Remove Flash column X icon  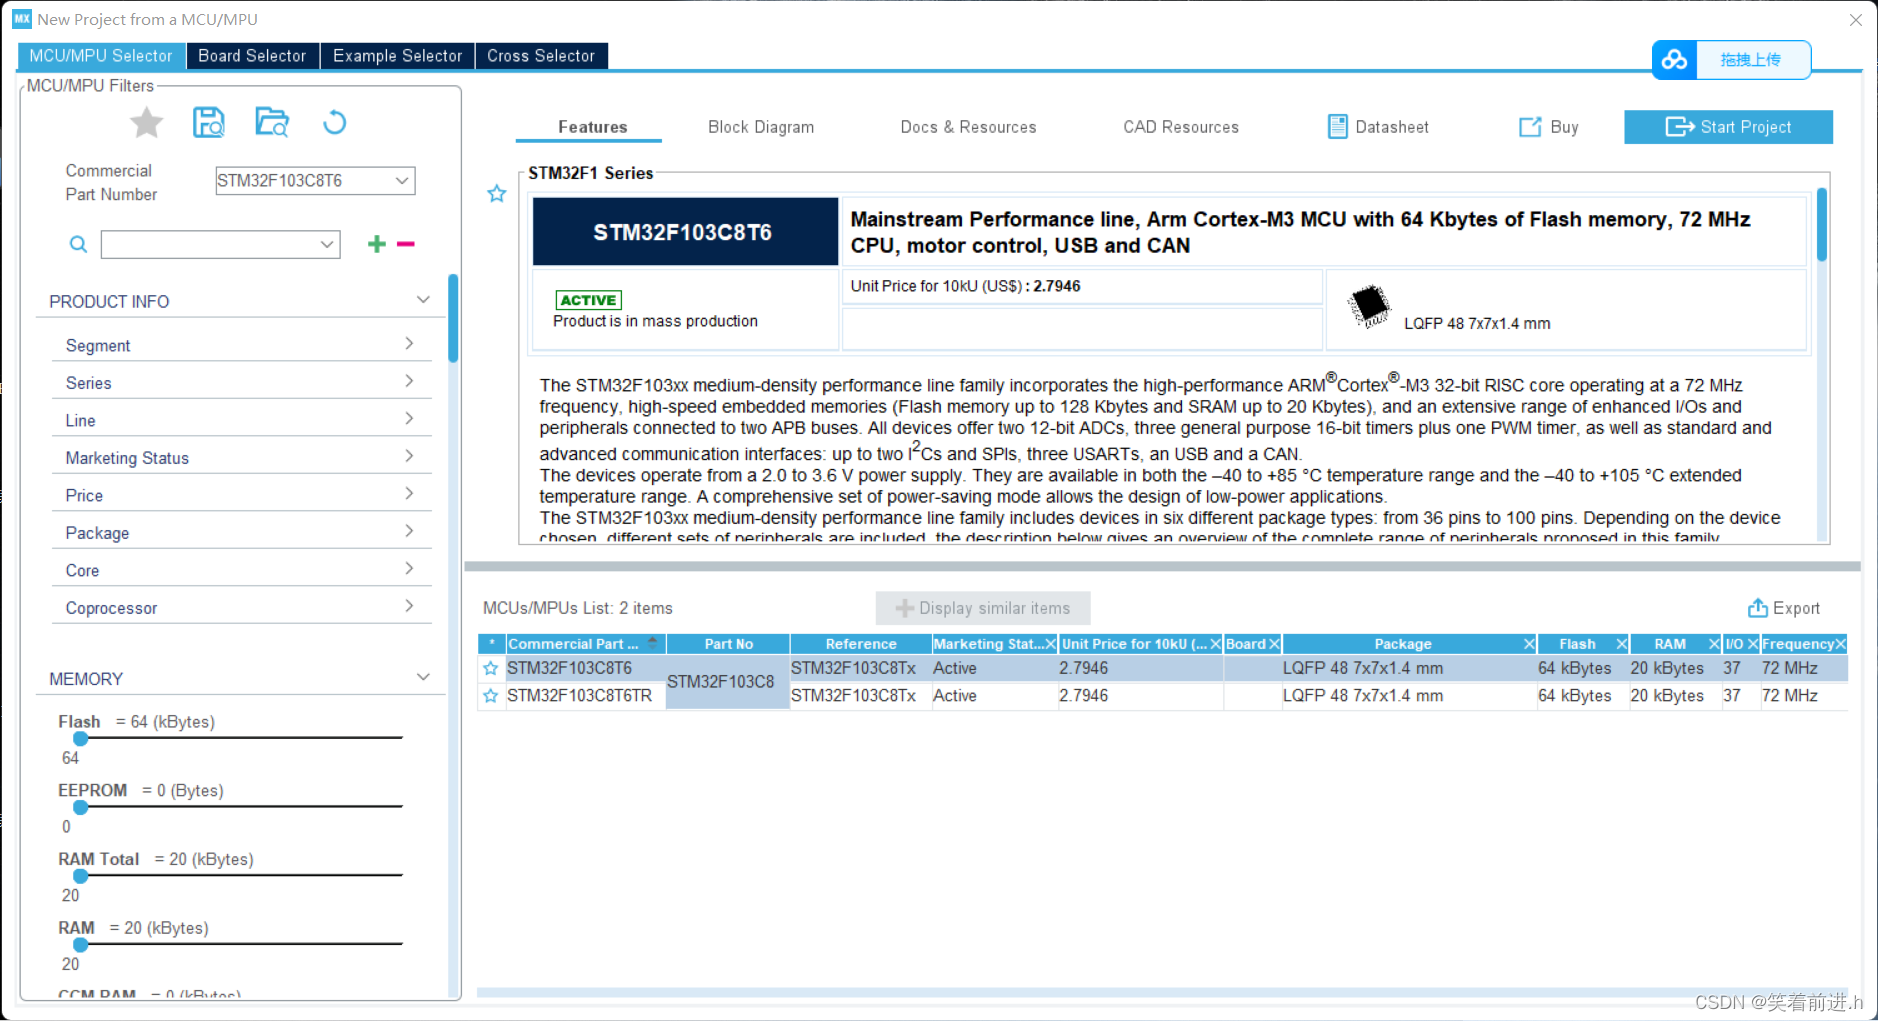(x=1622, y=644)
